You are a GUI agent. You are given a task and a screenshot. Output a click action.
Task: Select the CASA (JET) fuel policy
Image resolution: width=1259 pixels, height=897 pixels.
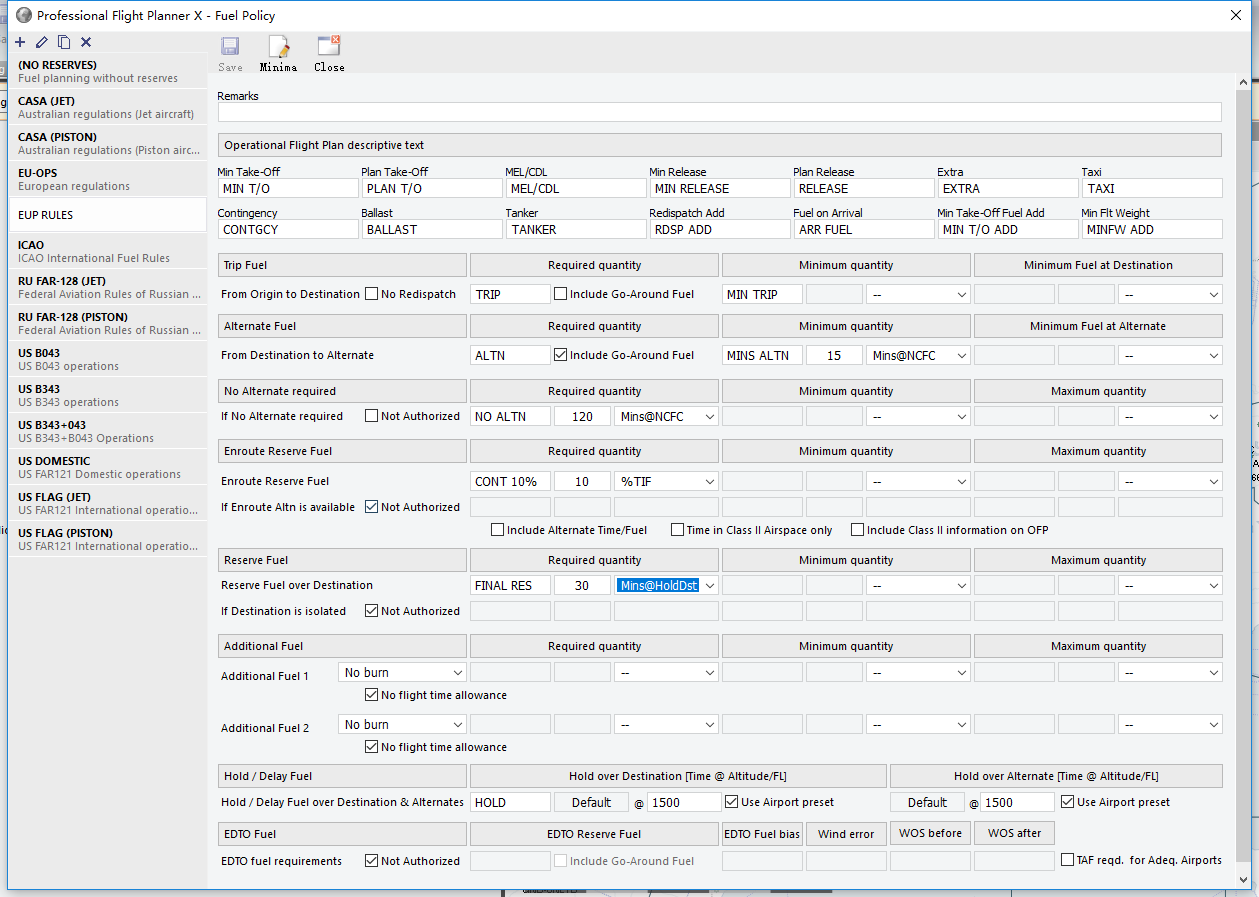pos(108,107)
